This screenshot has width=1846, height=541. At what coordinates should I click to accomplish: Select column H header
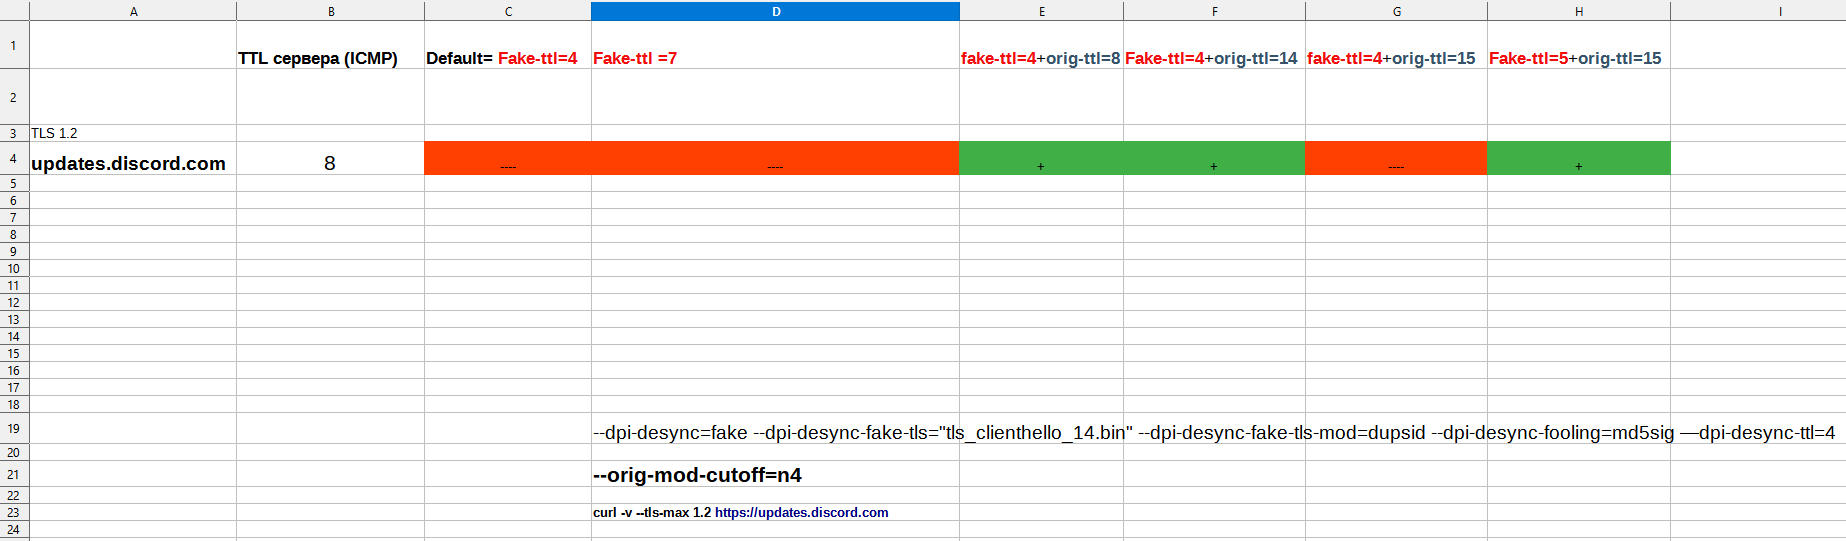pos(1579,11)
